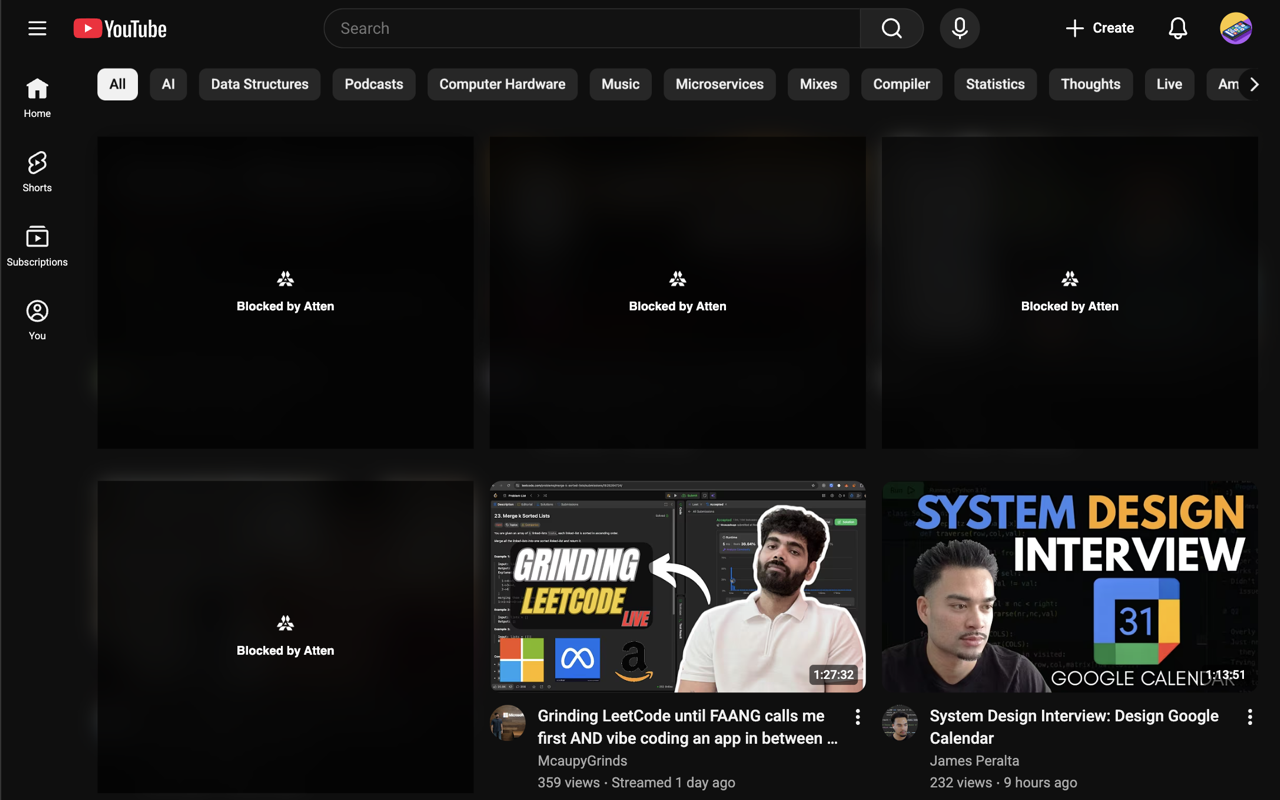Open the hamburger guide menu
Viewport: 1280px width, 800px height.
click(37, 28)
